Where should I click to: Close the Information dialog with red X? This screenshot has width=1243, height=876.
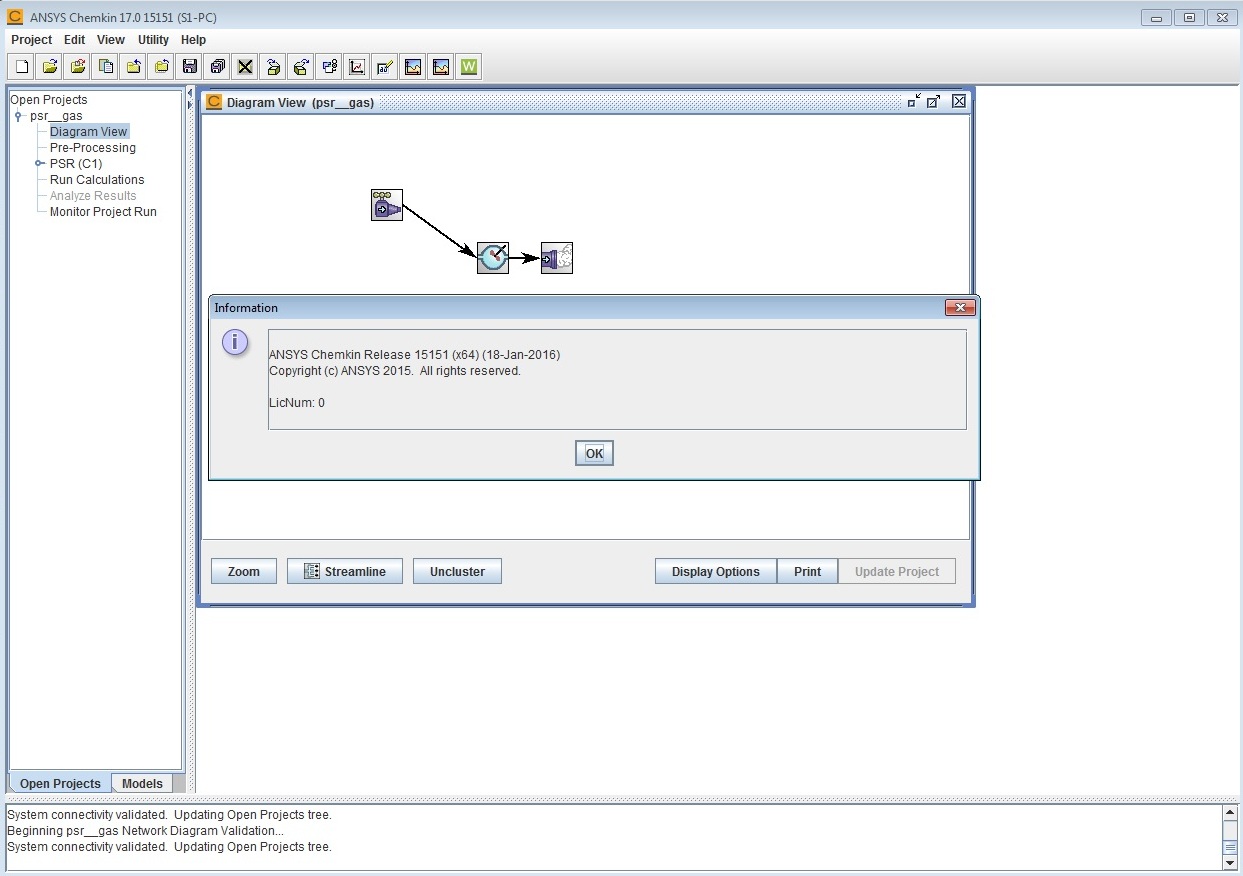coord(960,308)
